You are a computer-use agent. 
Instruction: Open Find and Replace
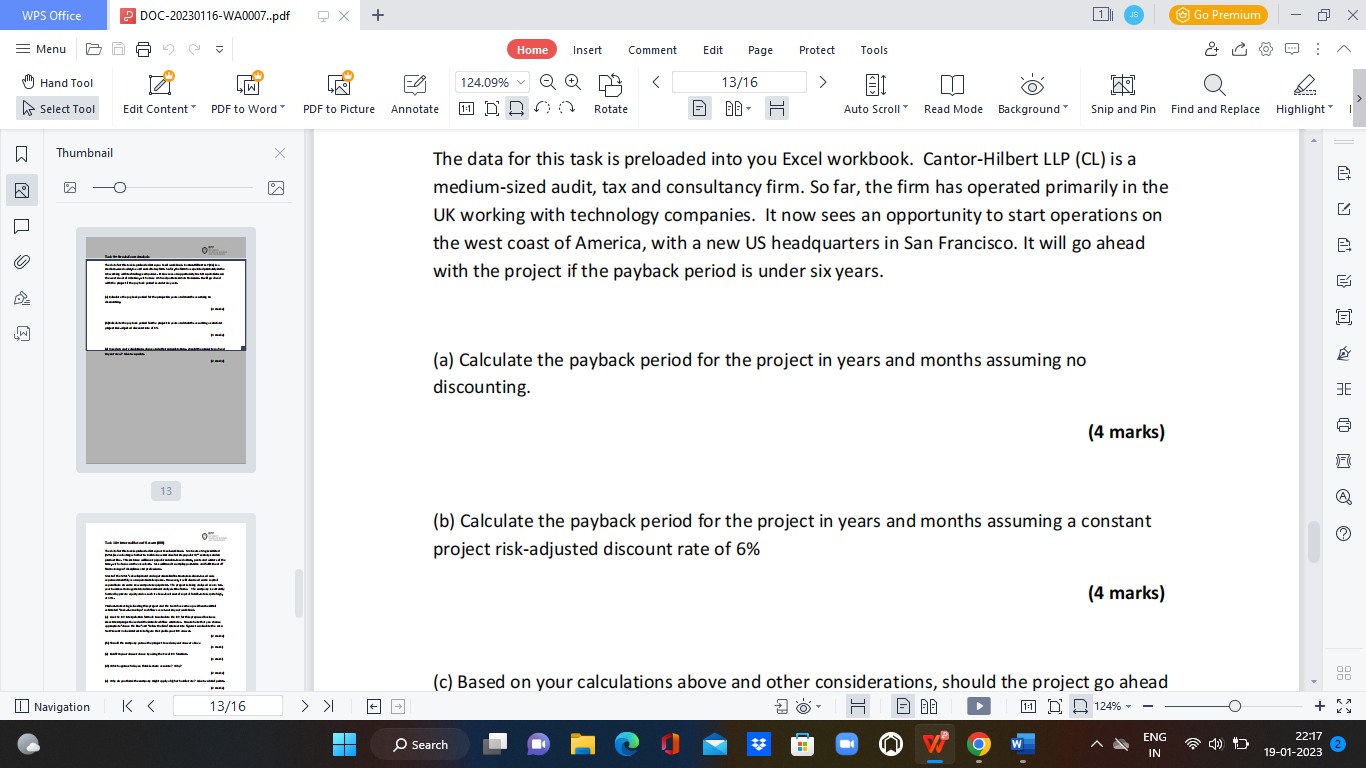1214,91
